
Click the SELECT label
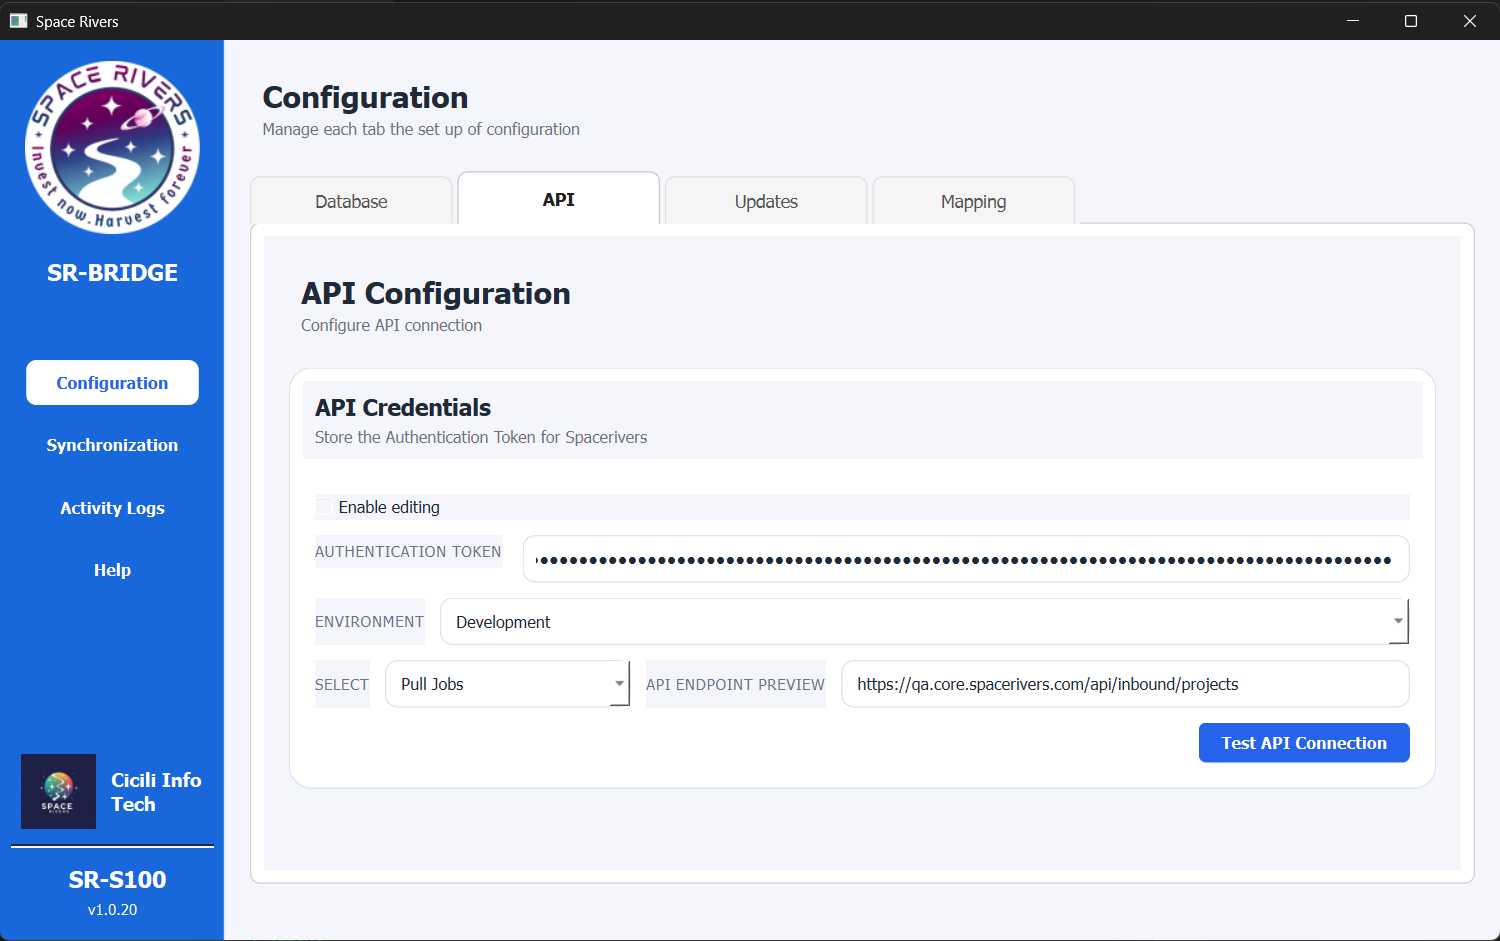click(x=342, y=684)
